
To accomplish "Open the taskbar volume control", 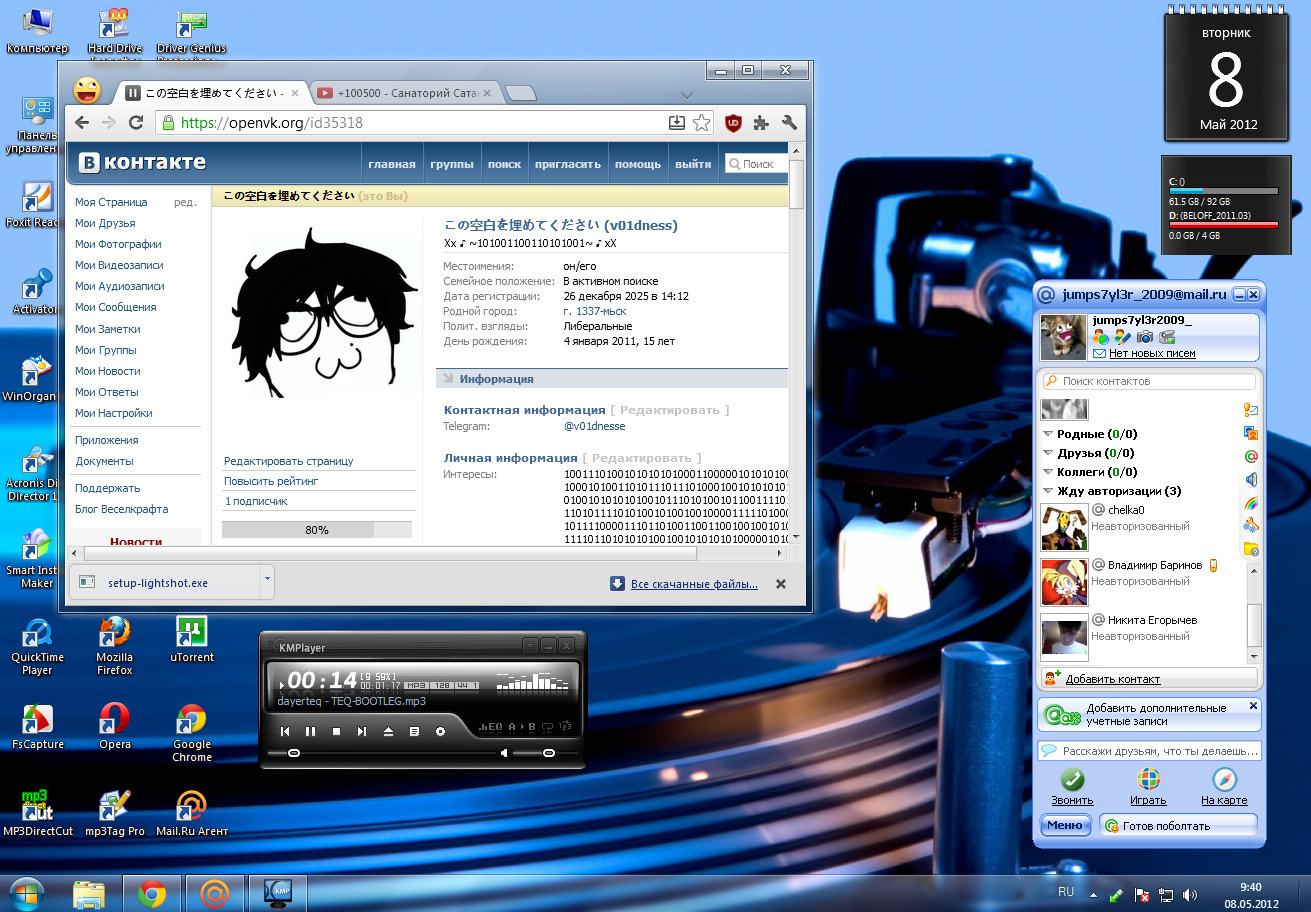I will 1189,894.
